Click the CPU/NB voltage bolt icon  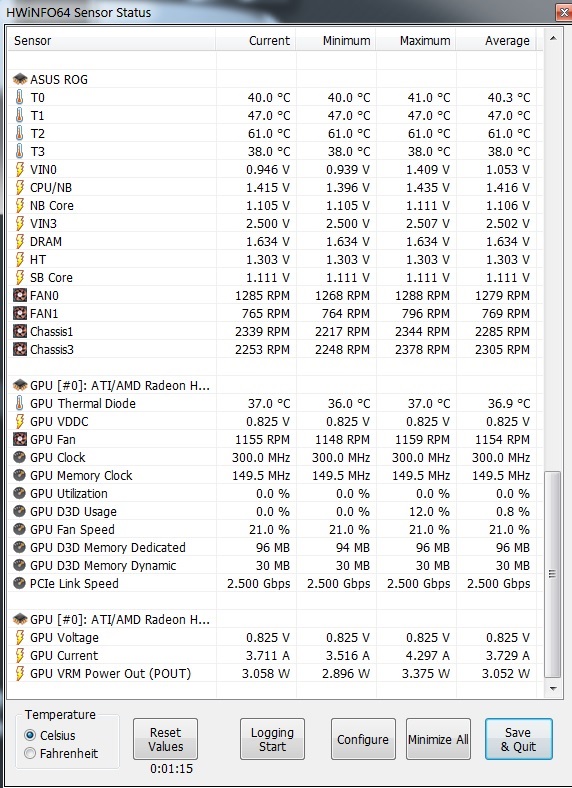click(x=20, y=187)
